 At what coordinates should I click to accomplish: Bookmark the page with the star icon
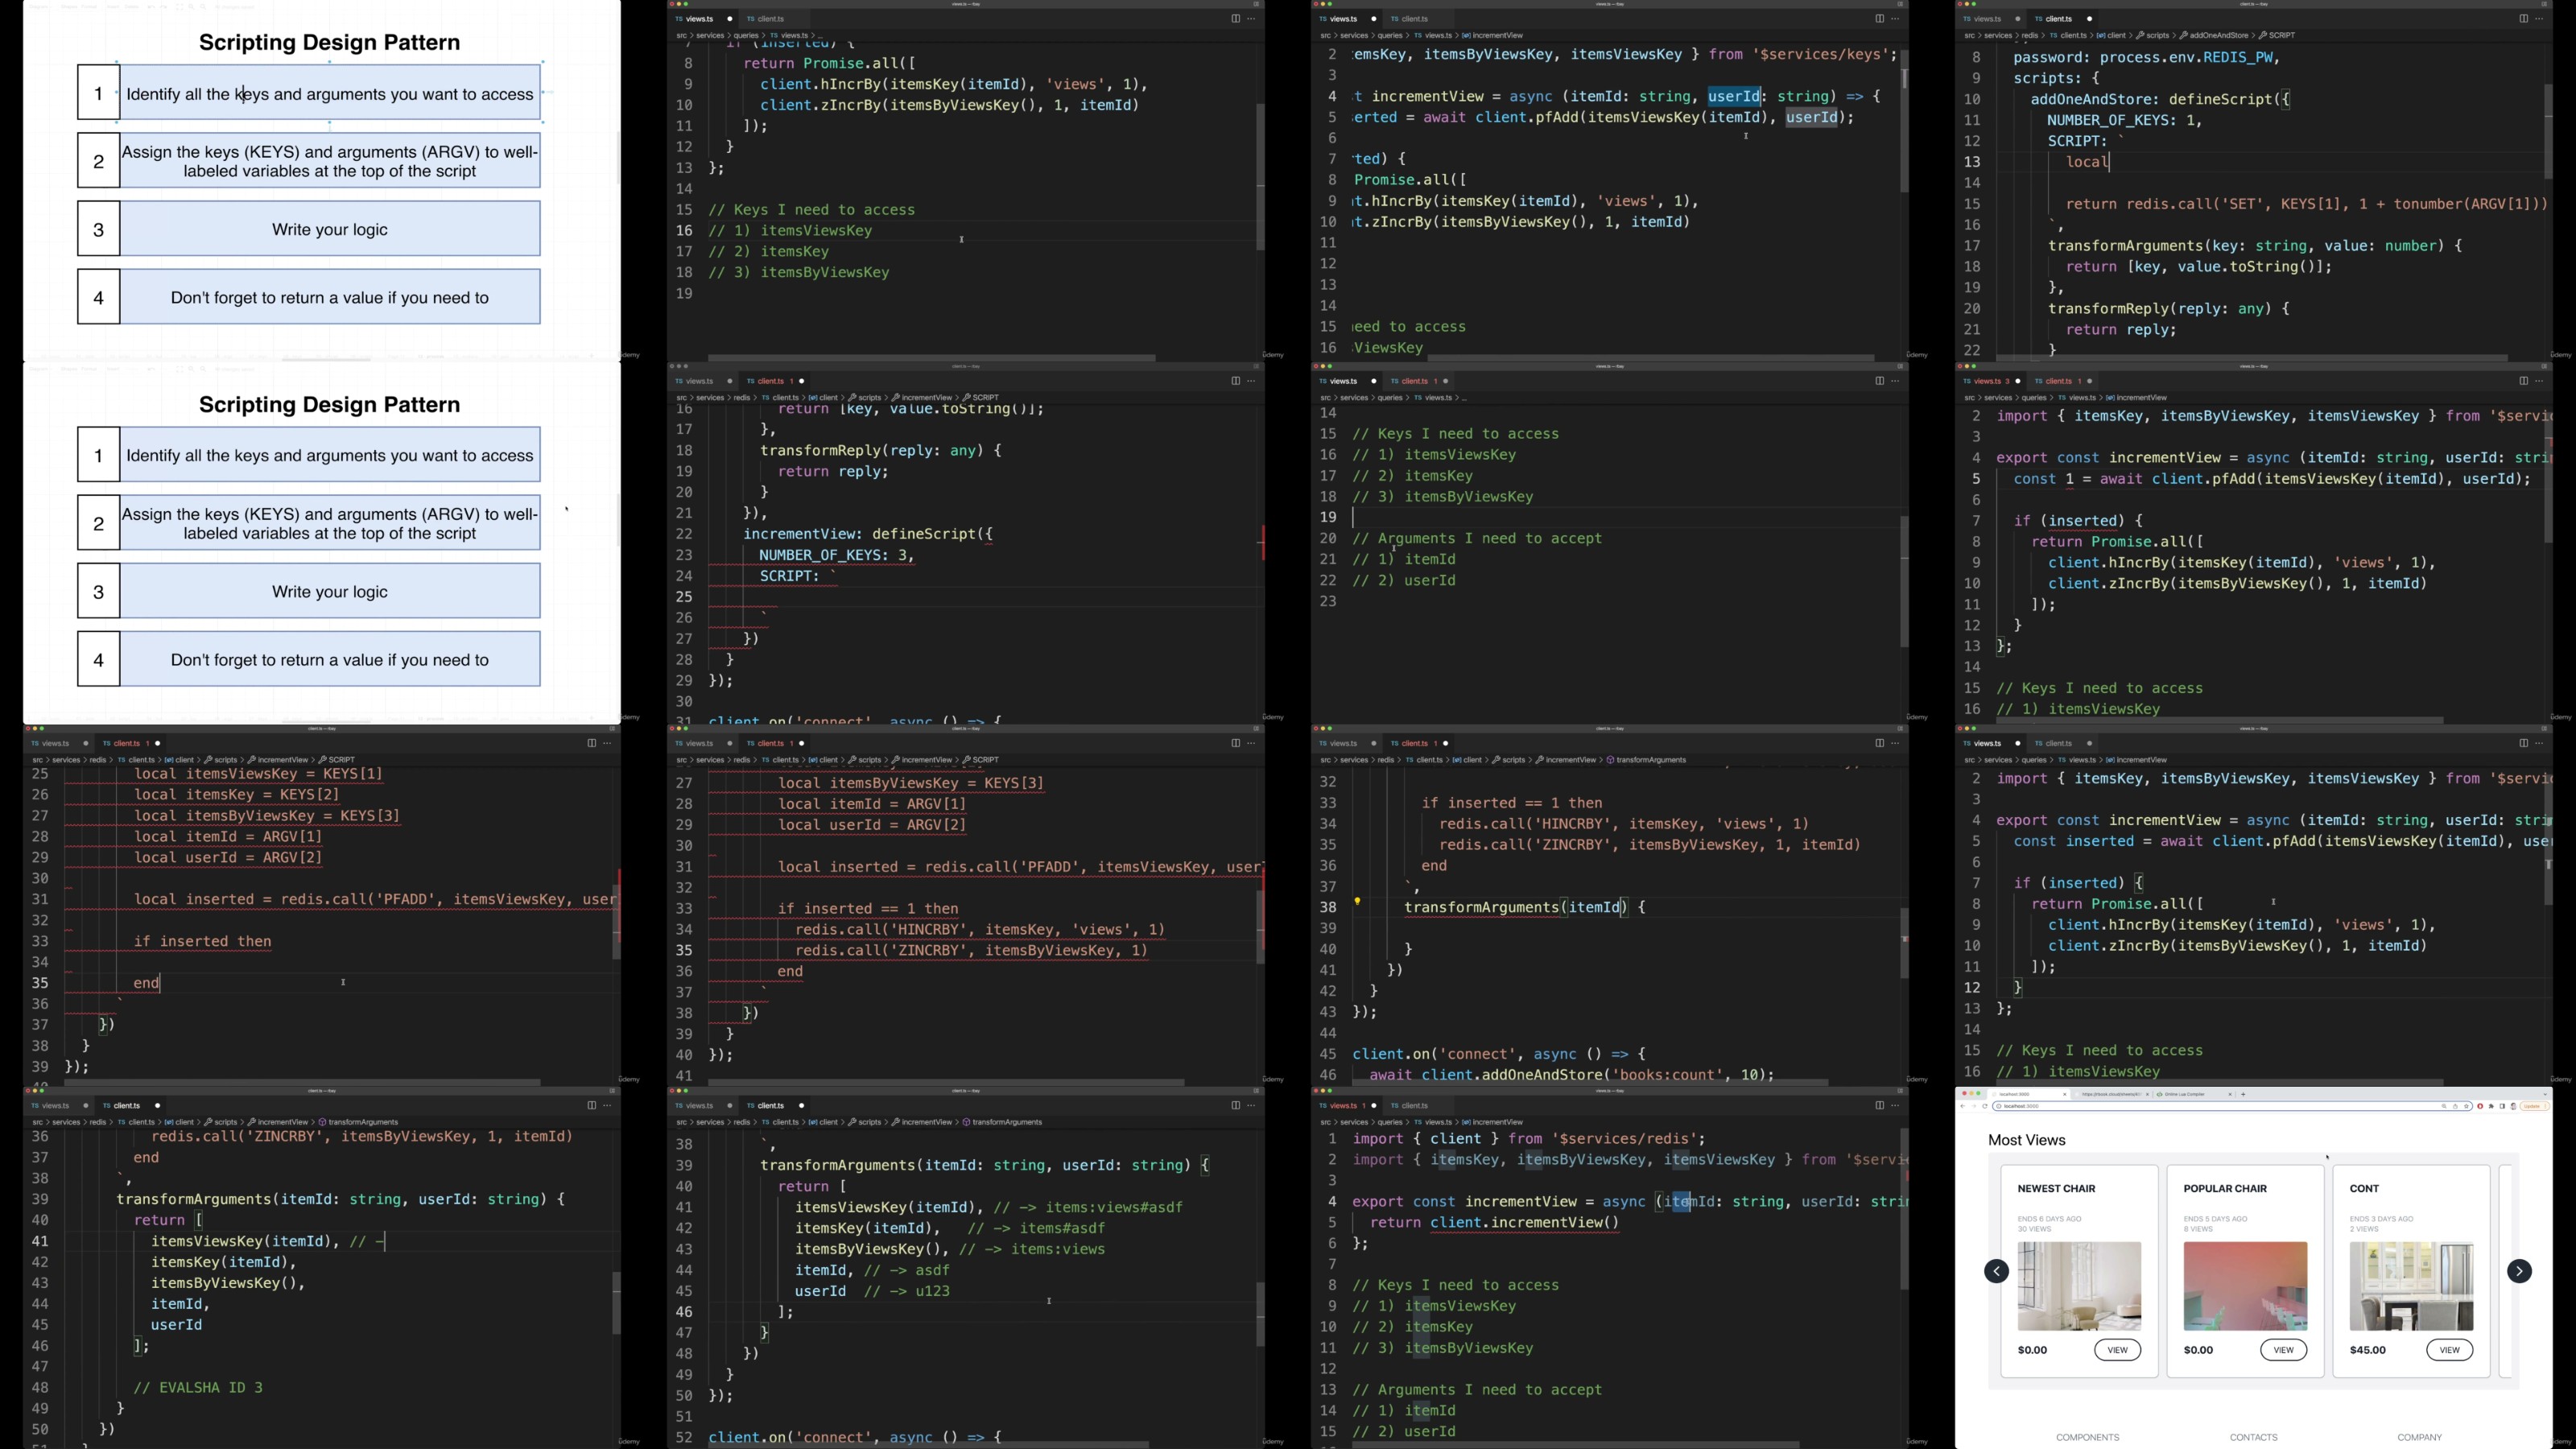pos(2466,1106)
